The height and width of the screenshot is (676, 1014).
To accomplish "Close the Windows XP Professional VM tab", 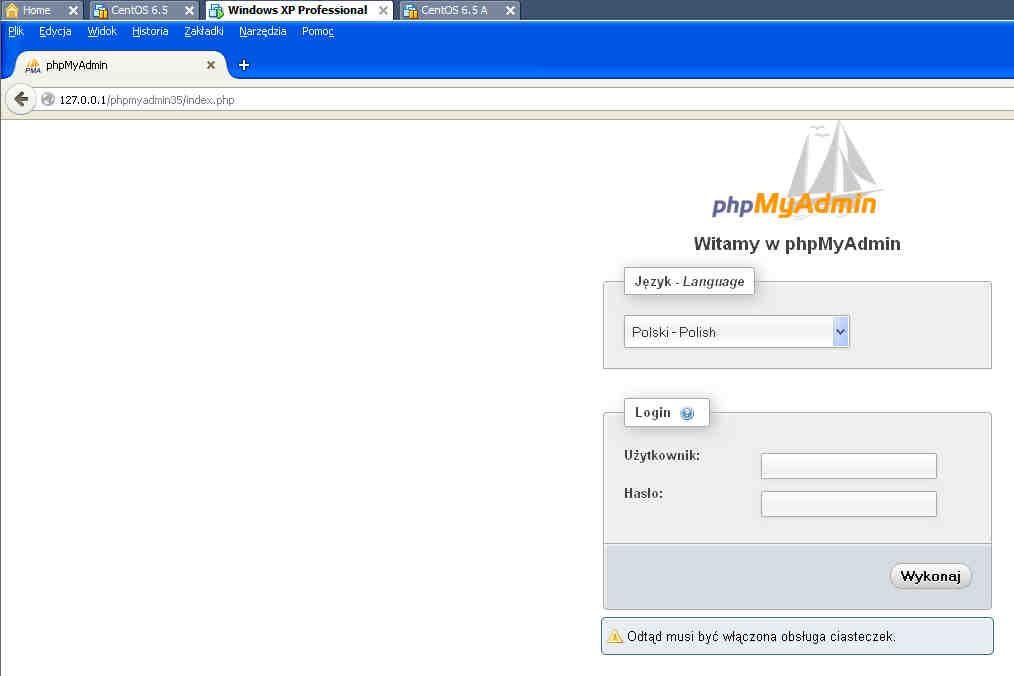I will pyautogui.click(x=383, y=10).
